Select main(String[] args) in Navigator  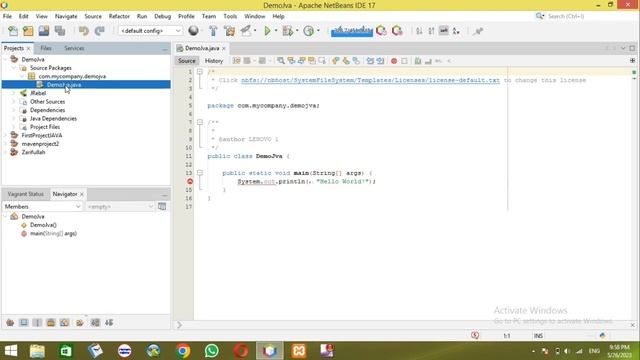click(x=53, y=233)
